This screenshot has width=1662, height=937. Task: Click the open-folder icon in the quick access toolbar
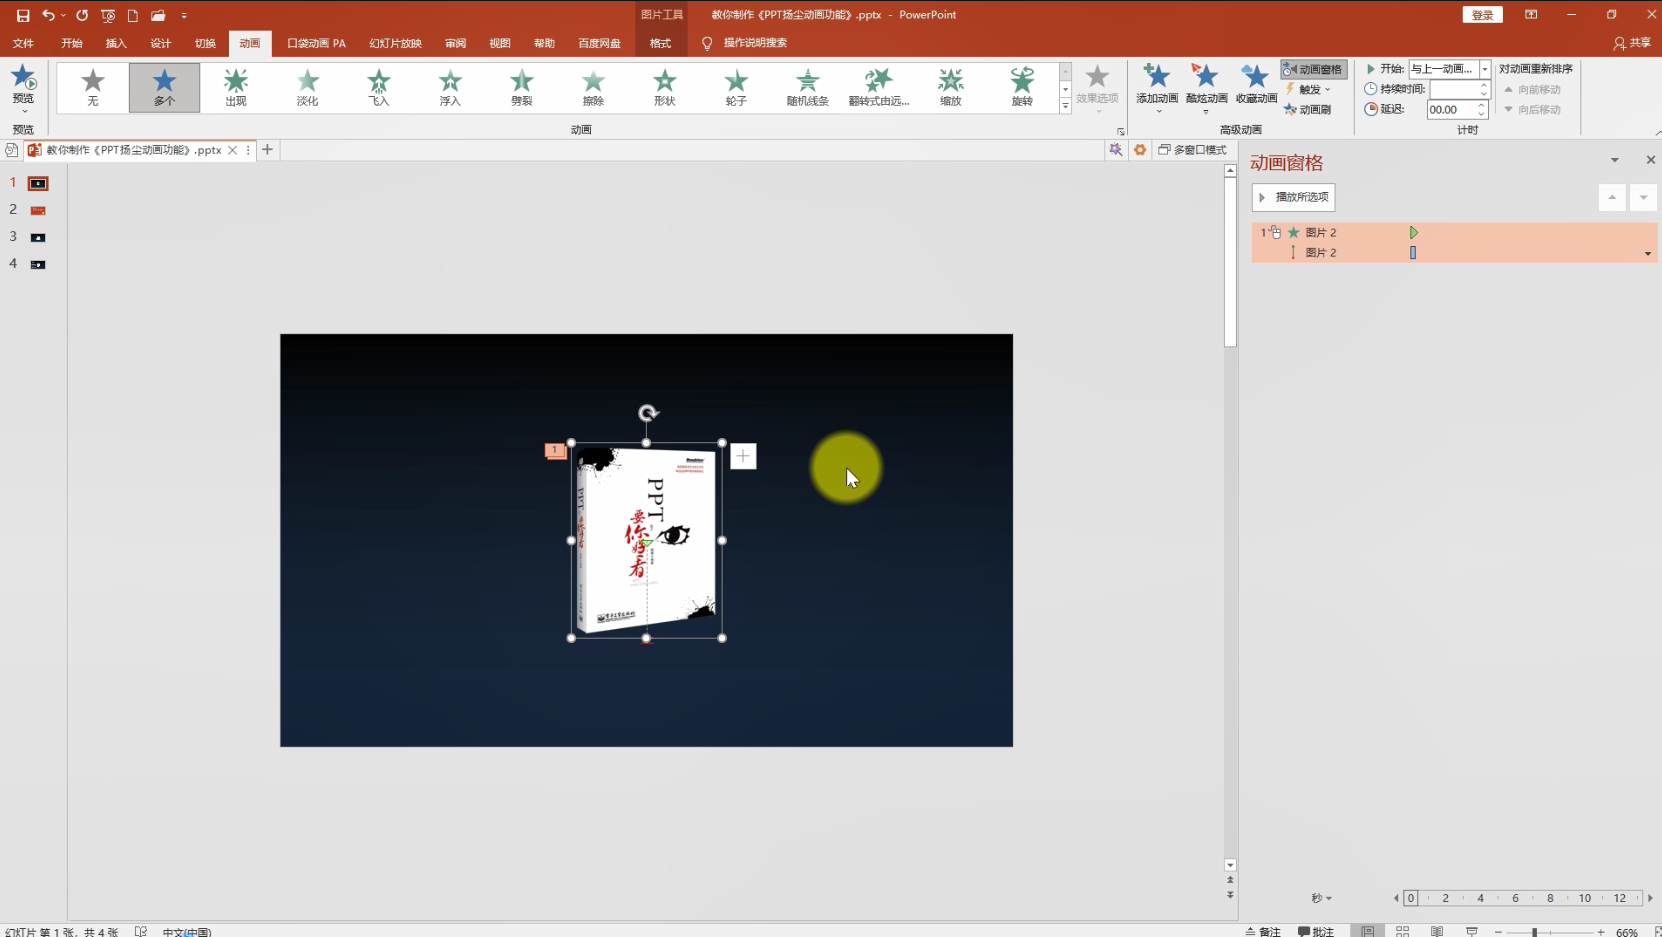click(x=158, y=15)
